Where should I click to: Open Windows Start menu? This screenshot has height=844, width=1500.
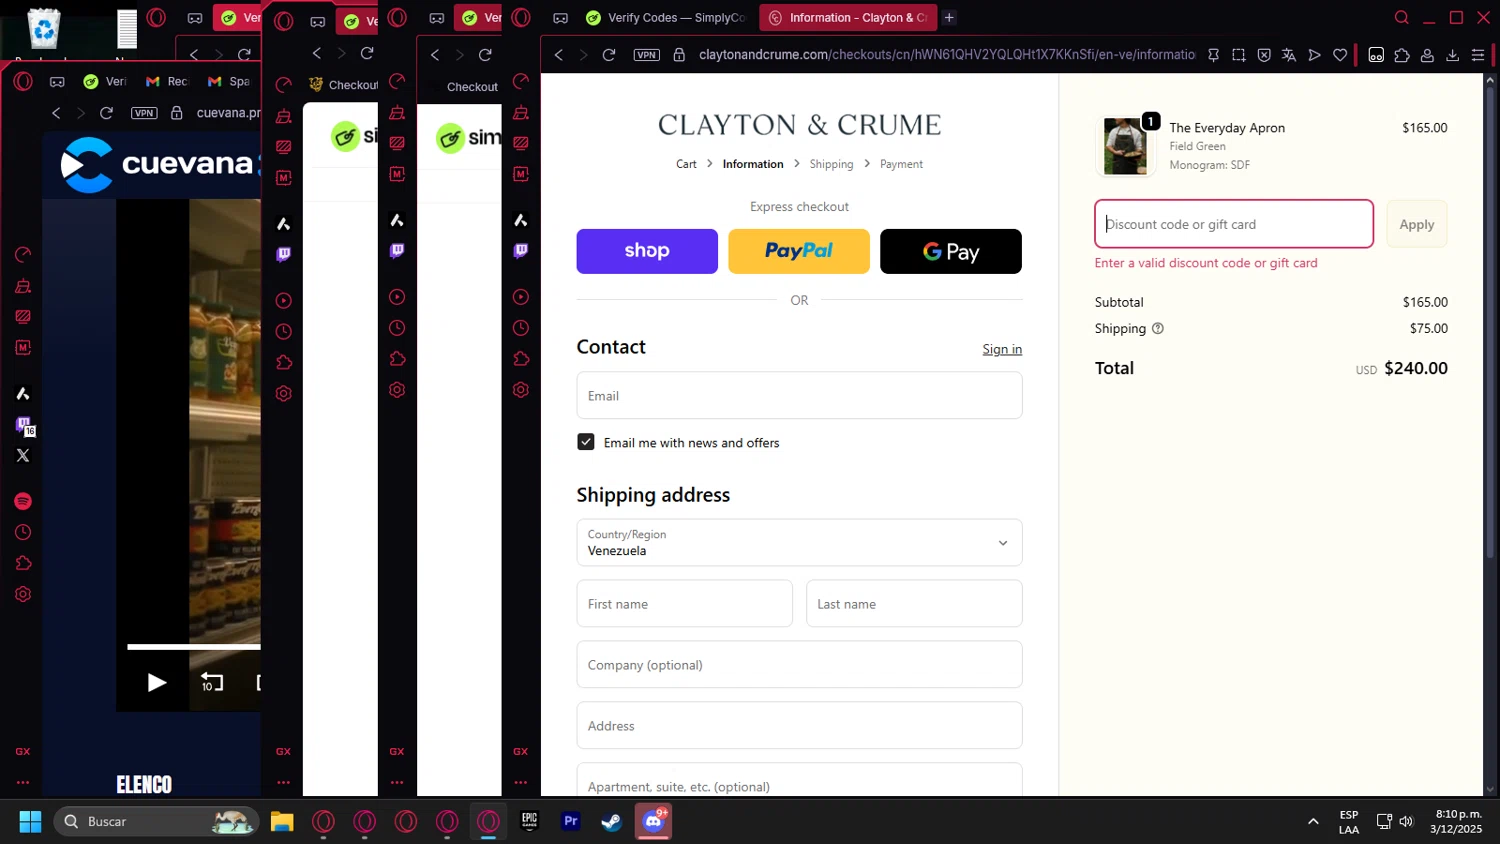point(30,821)
